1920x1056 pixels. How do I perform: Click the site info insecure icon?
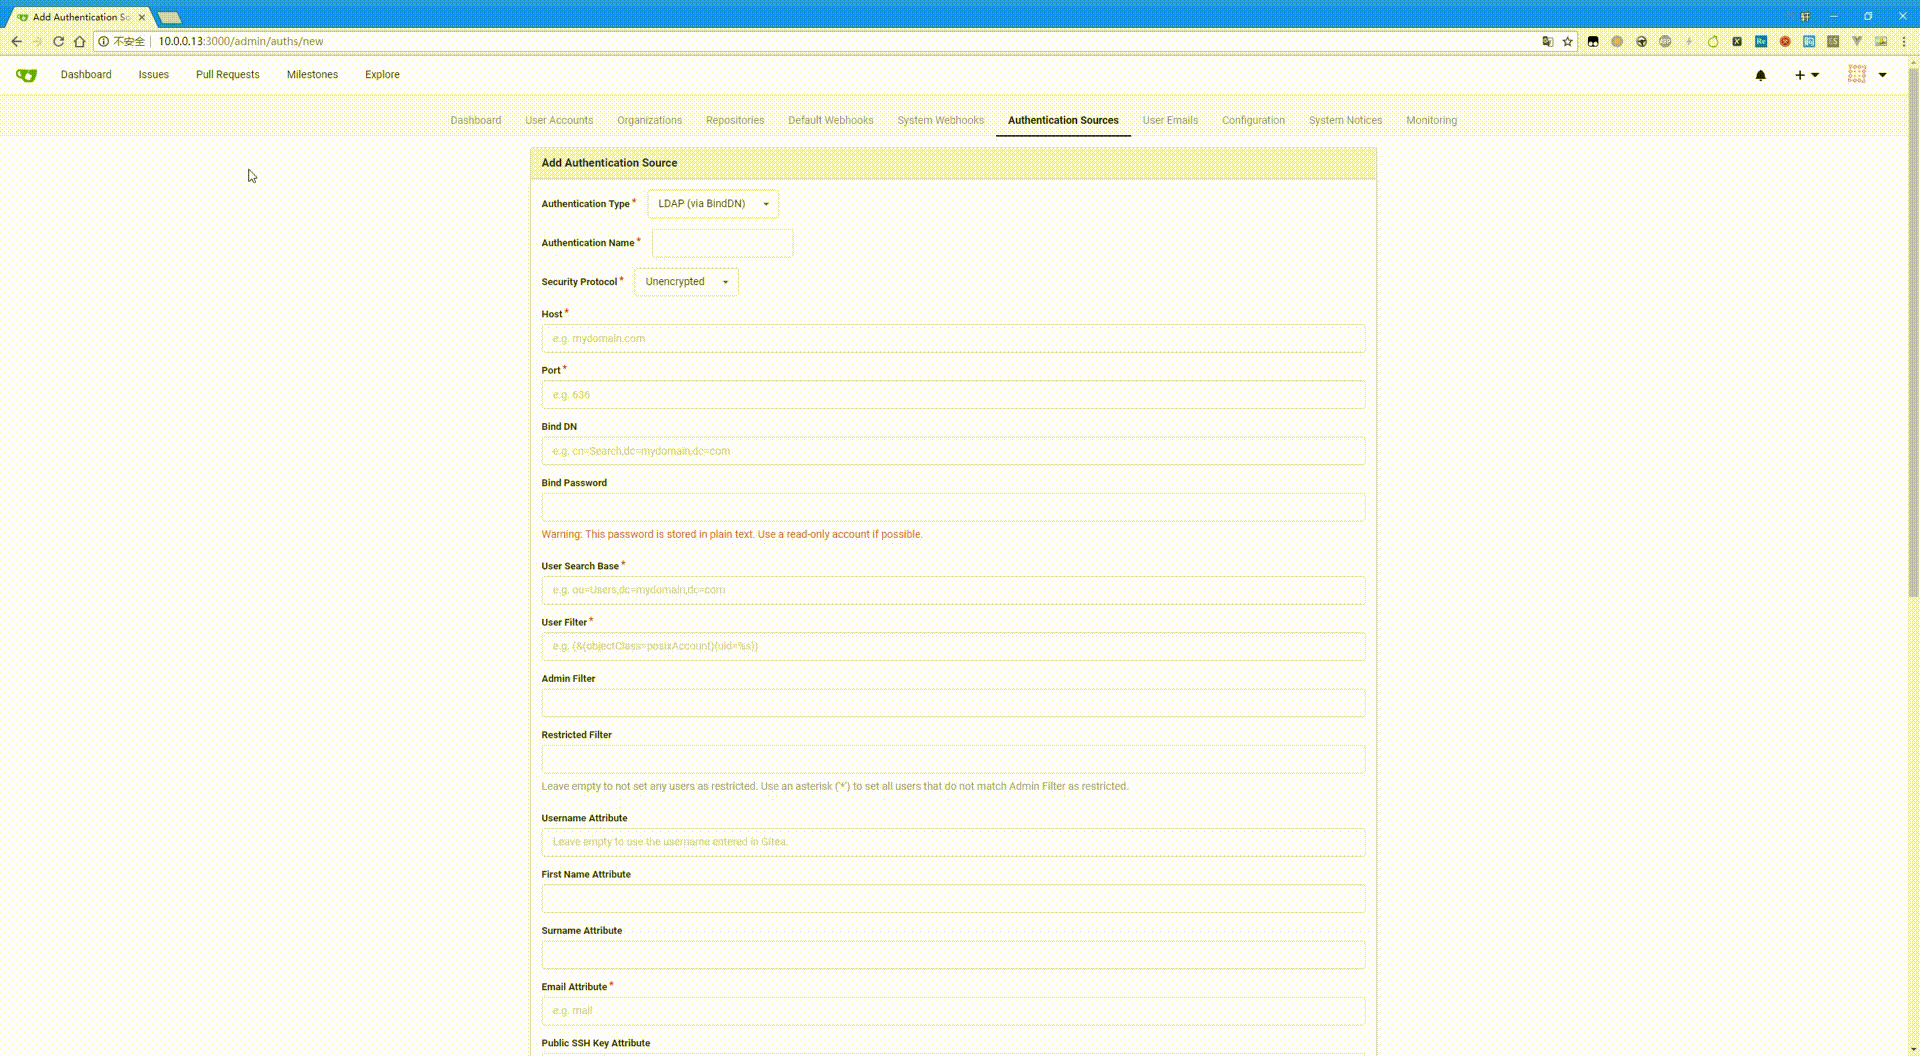coord(103,41)
